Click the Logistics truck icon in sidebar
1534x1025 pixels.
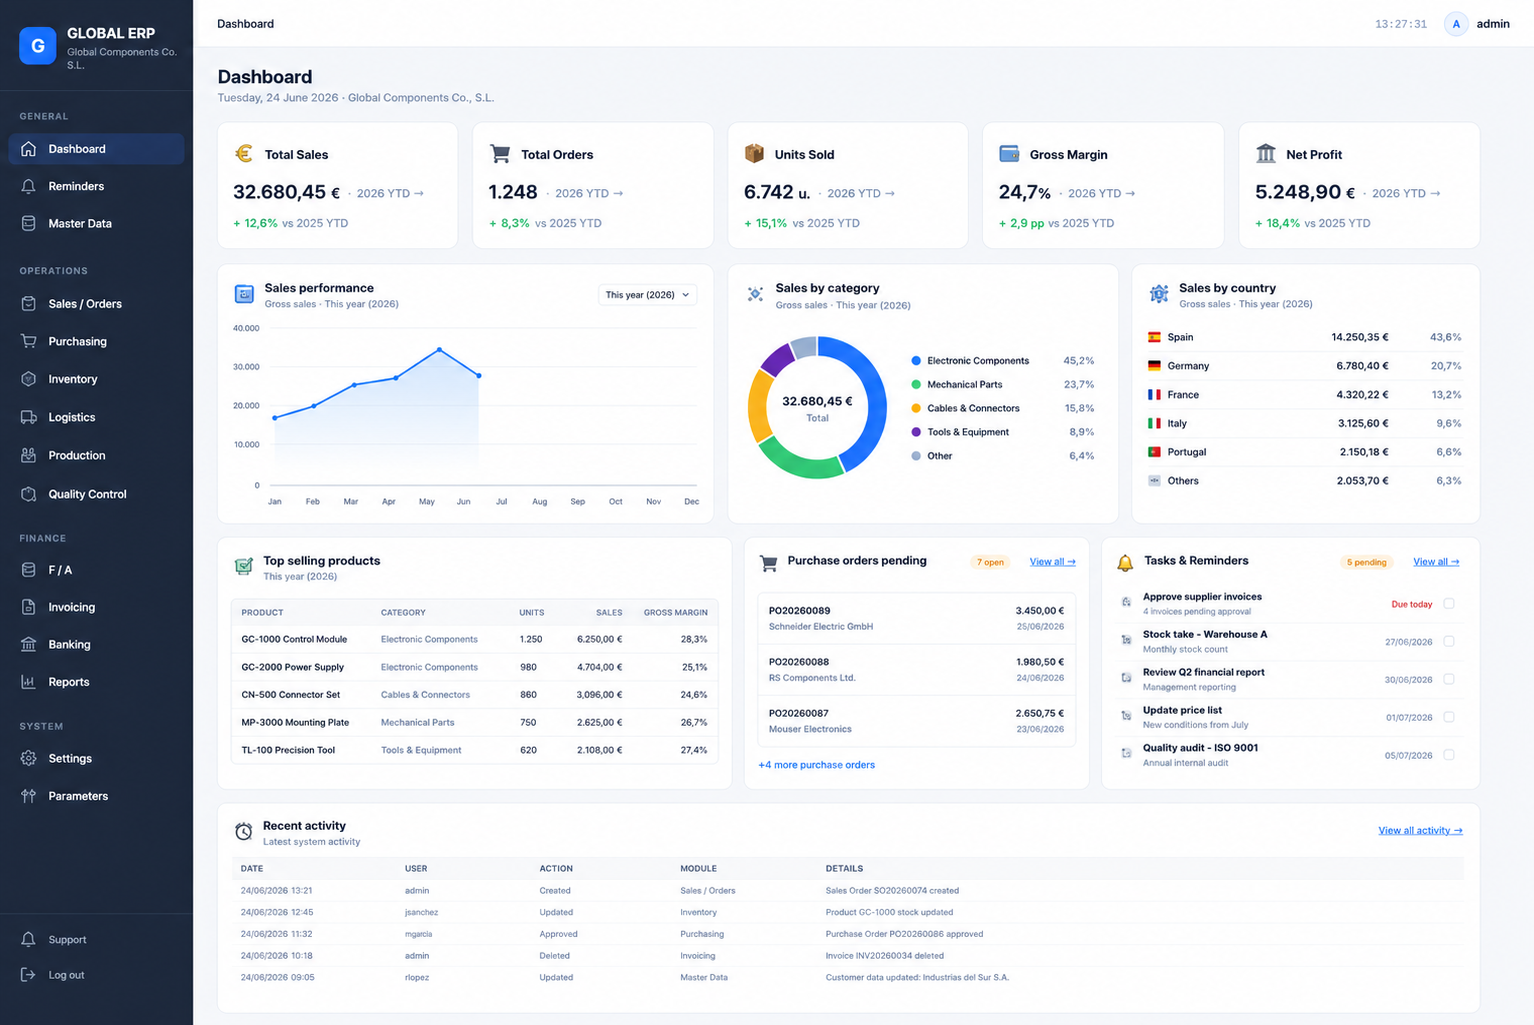[x=28, y=417]
